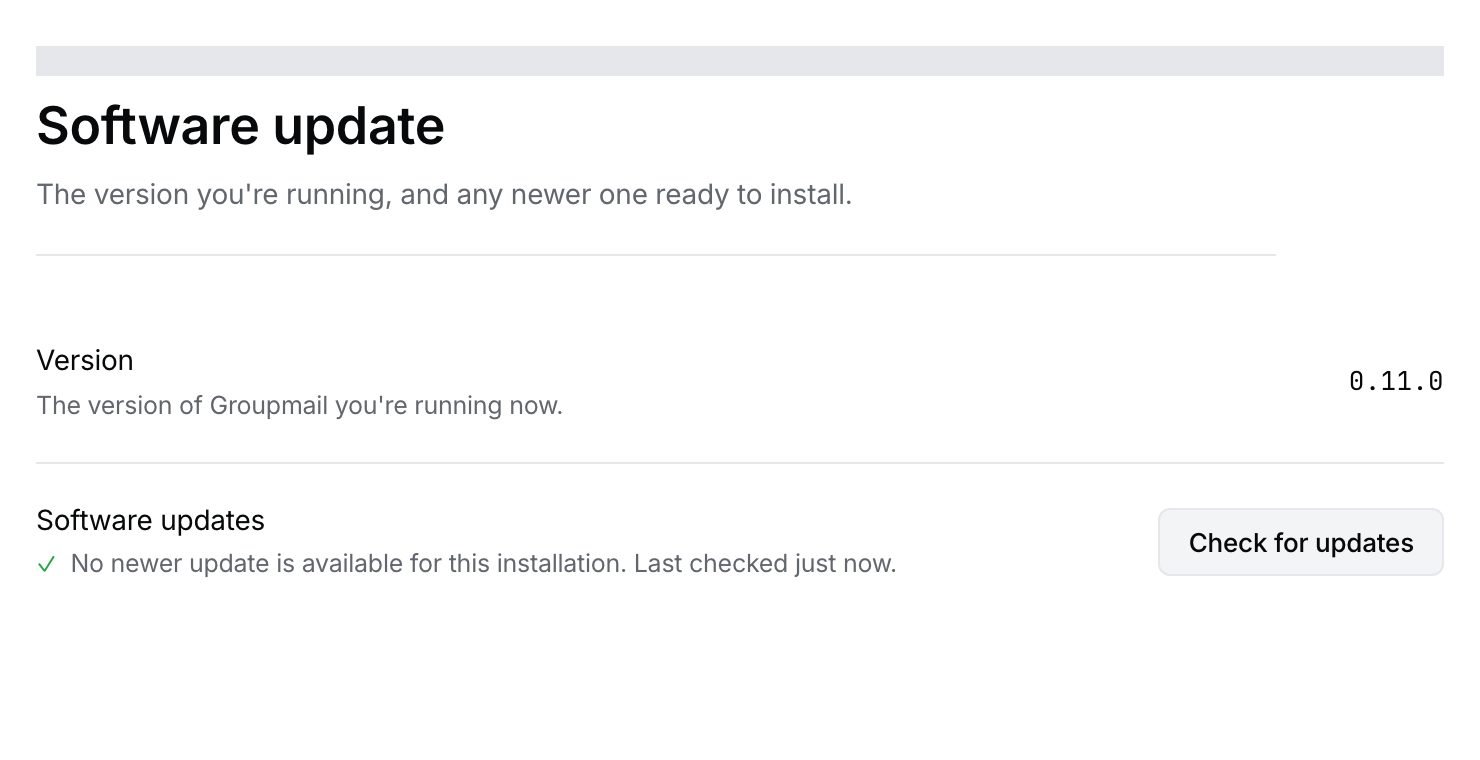Select the version number 0.11.0
The image size is (1480, 760).
tap(1395, 381)
